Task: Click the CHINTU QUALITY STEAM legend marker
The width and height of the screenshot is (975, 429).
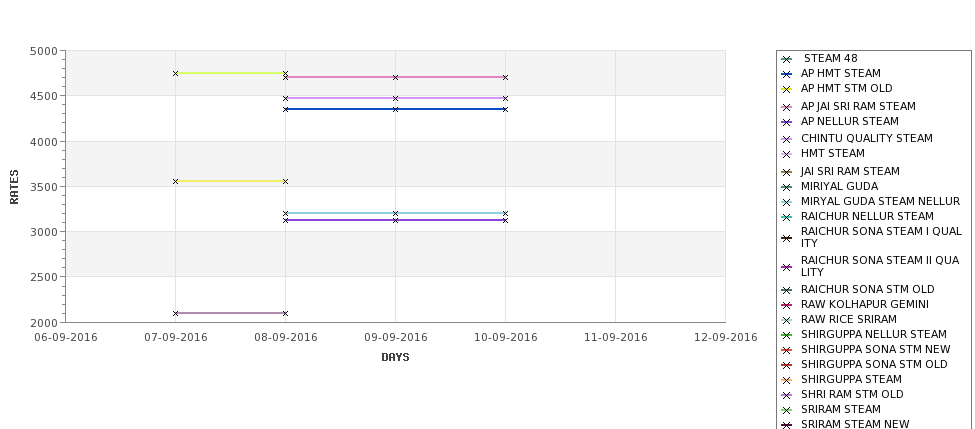Action: click(786, 139)
